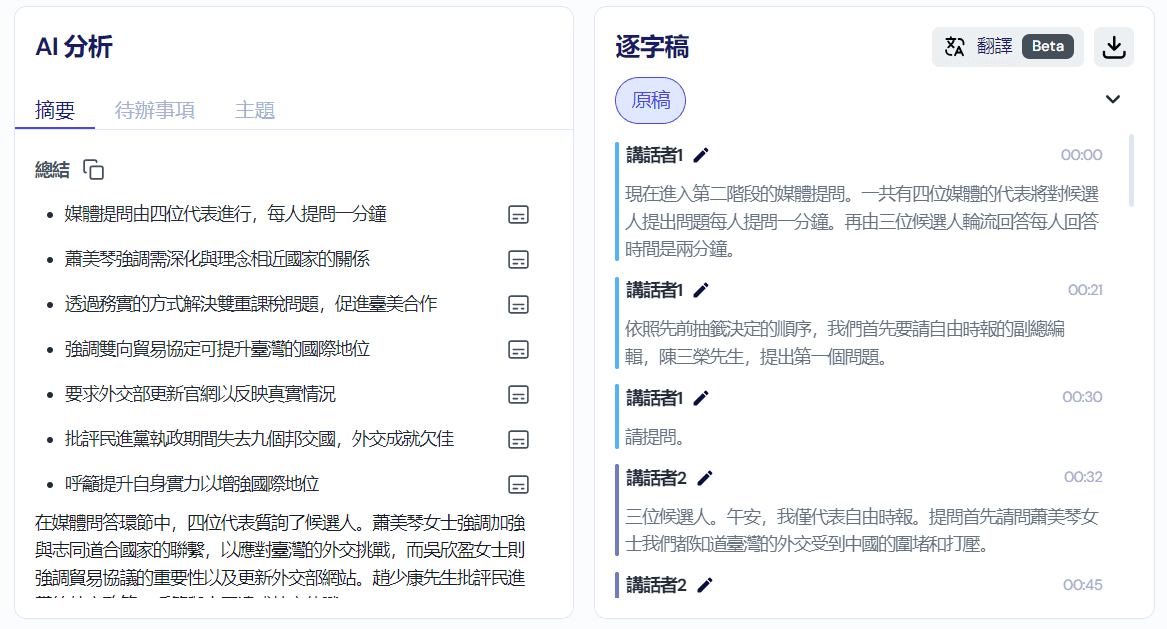Click pencil icon for 講話者1 at 00:21

pyautogui.click(x=701, y=290)
